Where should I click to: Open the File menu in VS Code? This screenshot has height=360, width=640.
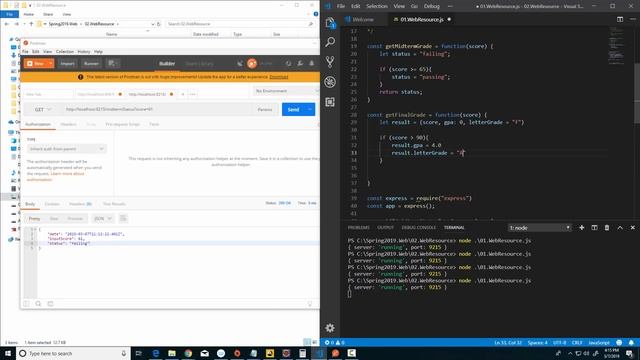tap(341, 6)
